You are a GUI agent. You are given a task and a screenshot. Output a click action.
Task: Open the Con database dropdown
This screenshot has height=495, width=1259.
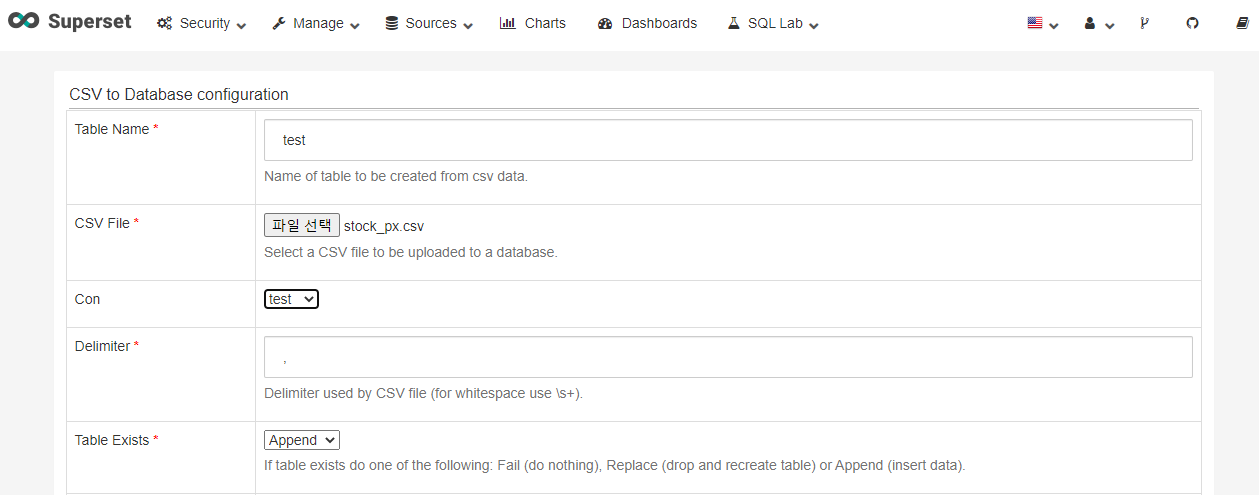click(x=291, y=299)
